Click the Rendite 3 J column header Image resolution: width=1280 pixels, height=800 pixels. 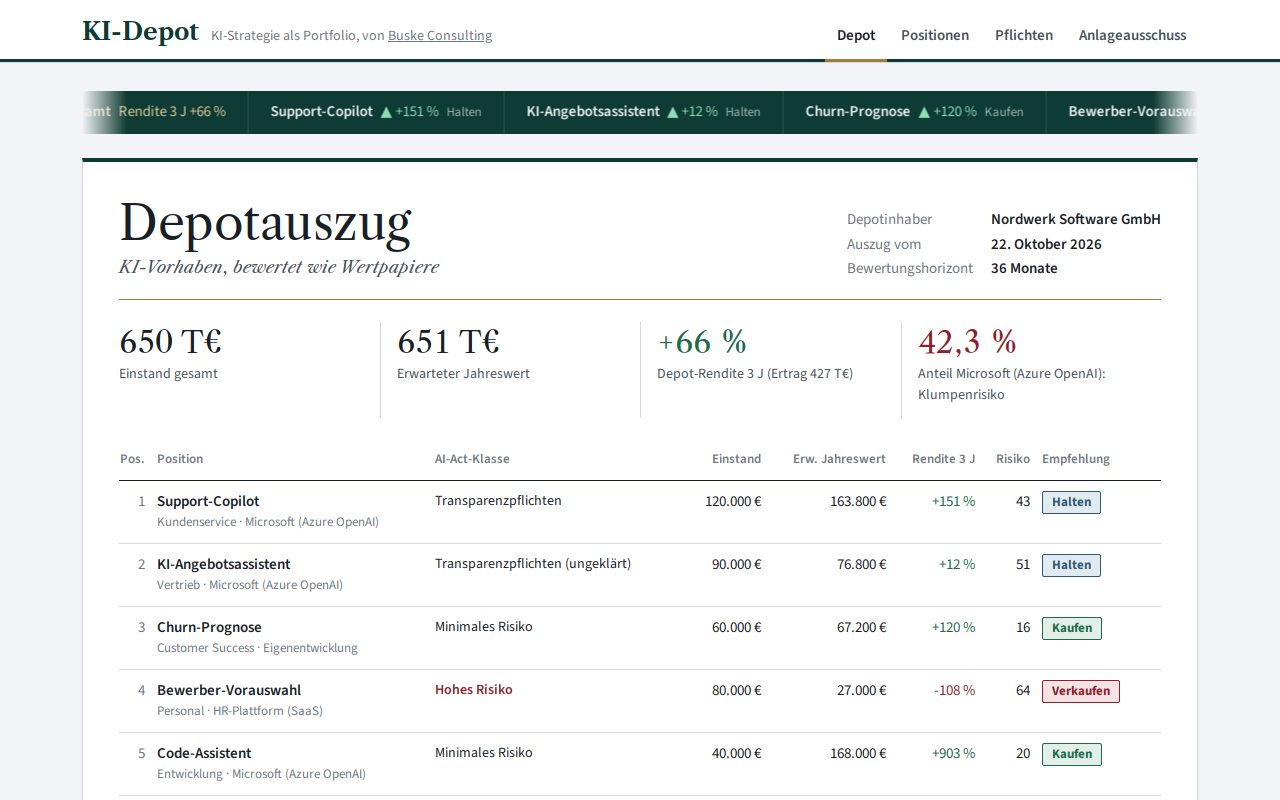tap(943, 459)
